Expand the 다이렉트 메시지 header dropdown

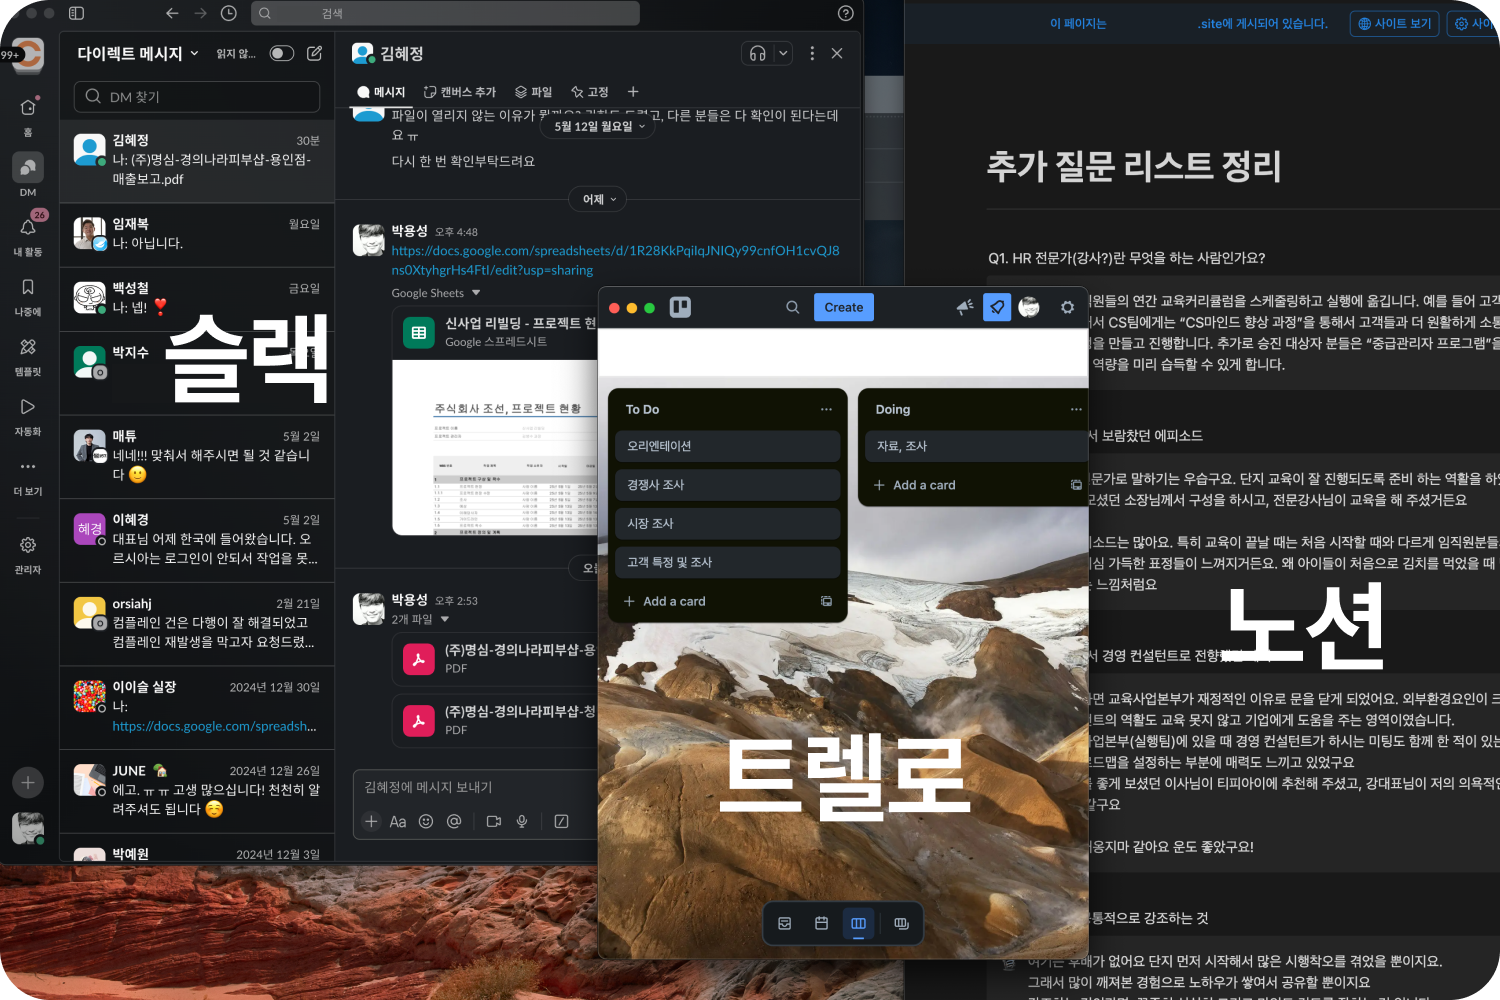(x=139, y=53)
